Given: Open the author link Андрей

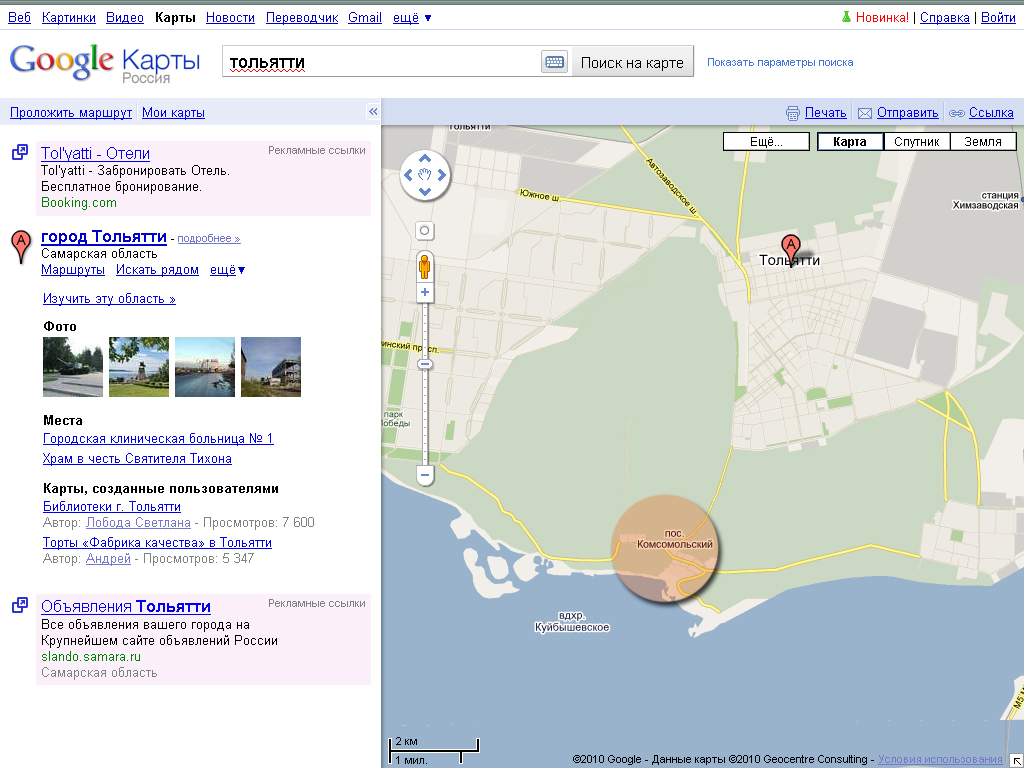Looking at the screenshot, I should click(x=108, y=559).
